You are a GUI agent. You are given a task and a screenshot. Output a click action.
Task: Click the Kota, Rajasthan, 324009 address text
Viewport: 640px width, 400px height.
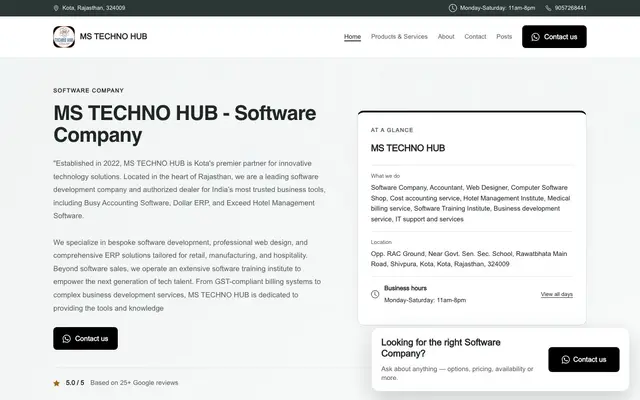pos(93,8)
